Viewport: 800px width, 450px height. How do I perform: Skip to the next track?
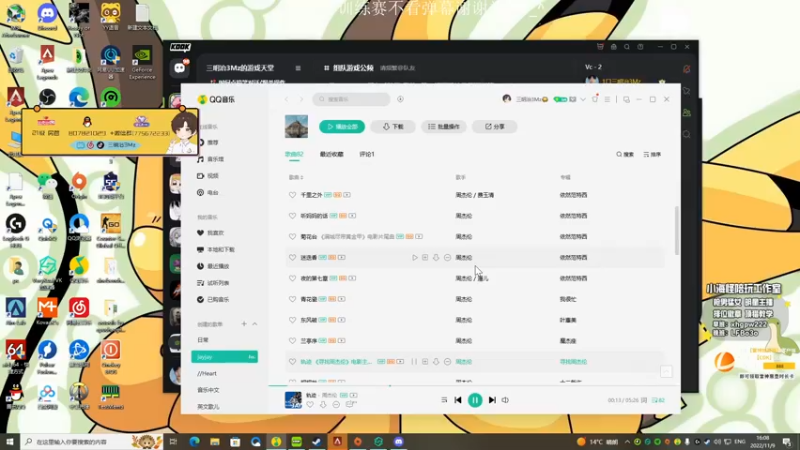click(492, 401)
